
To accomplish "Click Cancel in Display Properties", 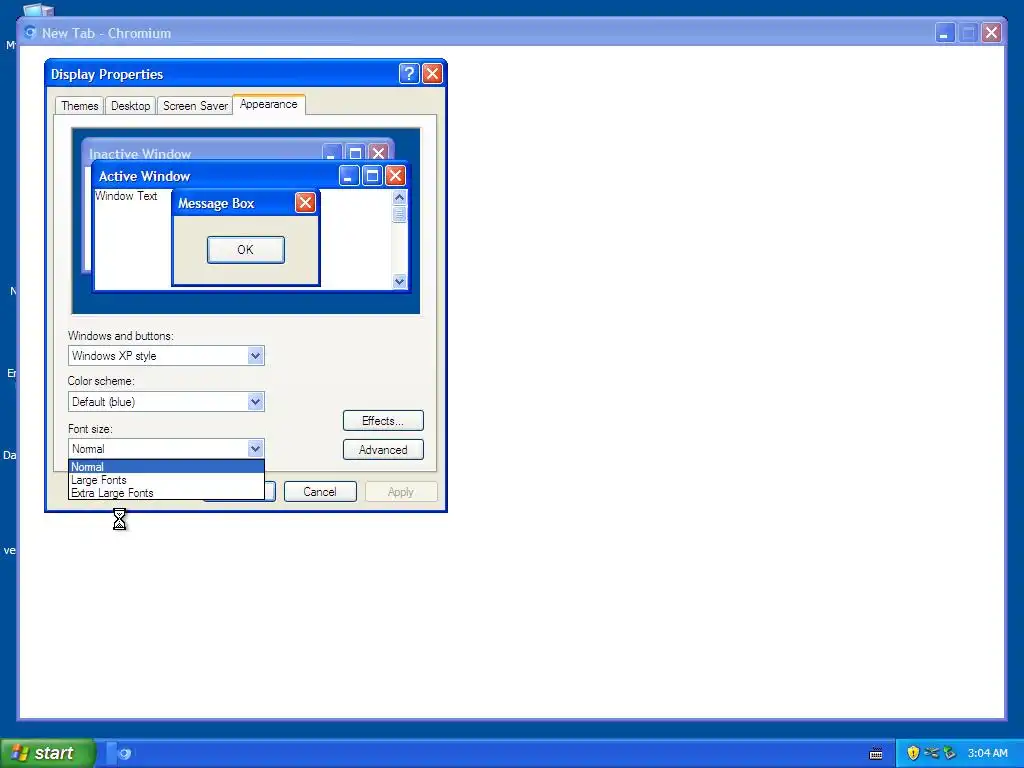I will point(320,492).
